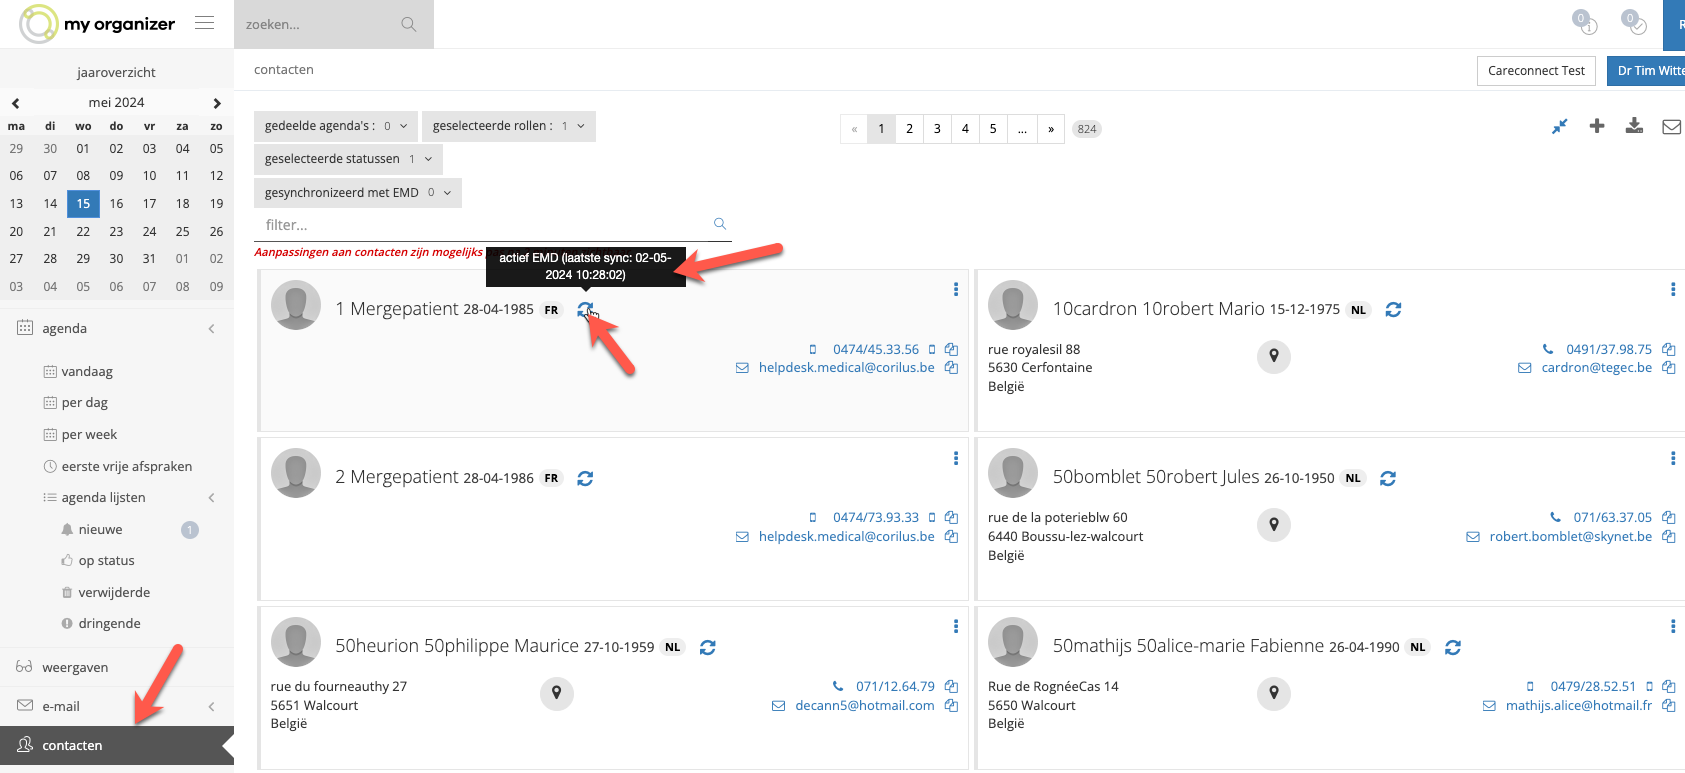Email decann5@hotmail.com
The width and height of the screenshot is (1685, 773).
(864, 706)
